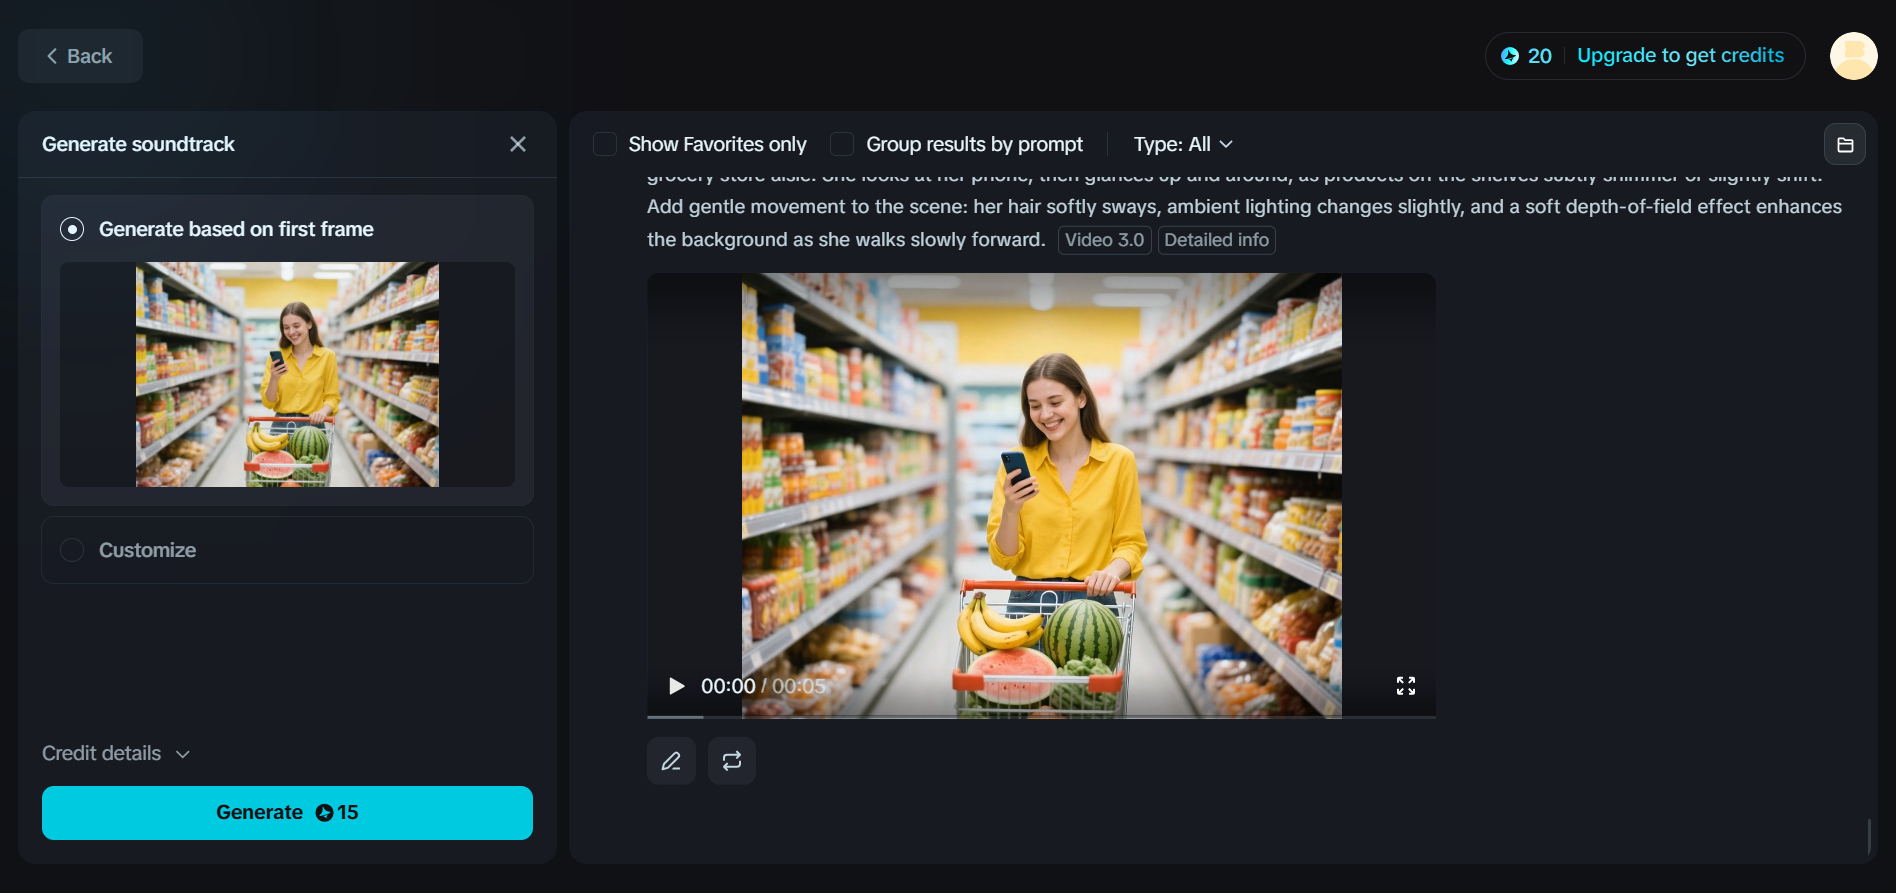Enable Show Favorites only checkbox
The image size is (1896, 893).
point(605,144)
